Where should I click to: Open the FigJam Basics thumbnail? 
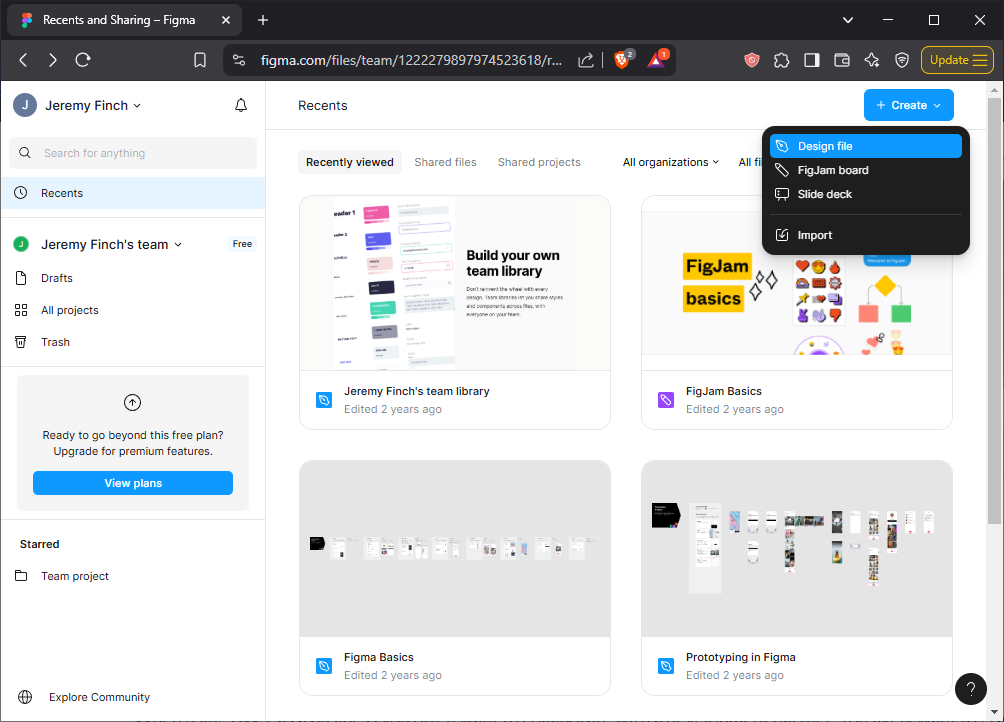pos(797,283)
